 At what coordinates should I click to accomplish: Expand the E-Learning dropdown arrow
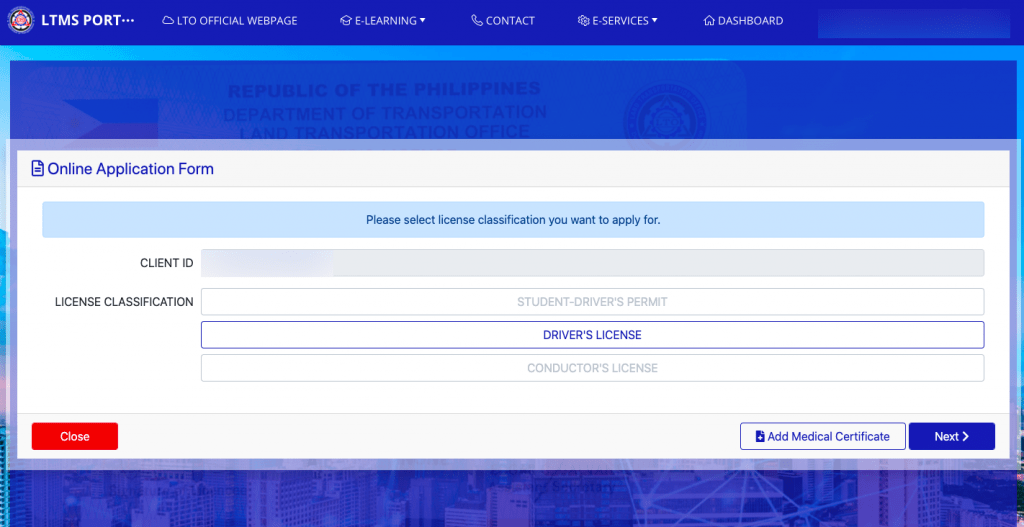423,20
